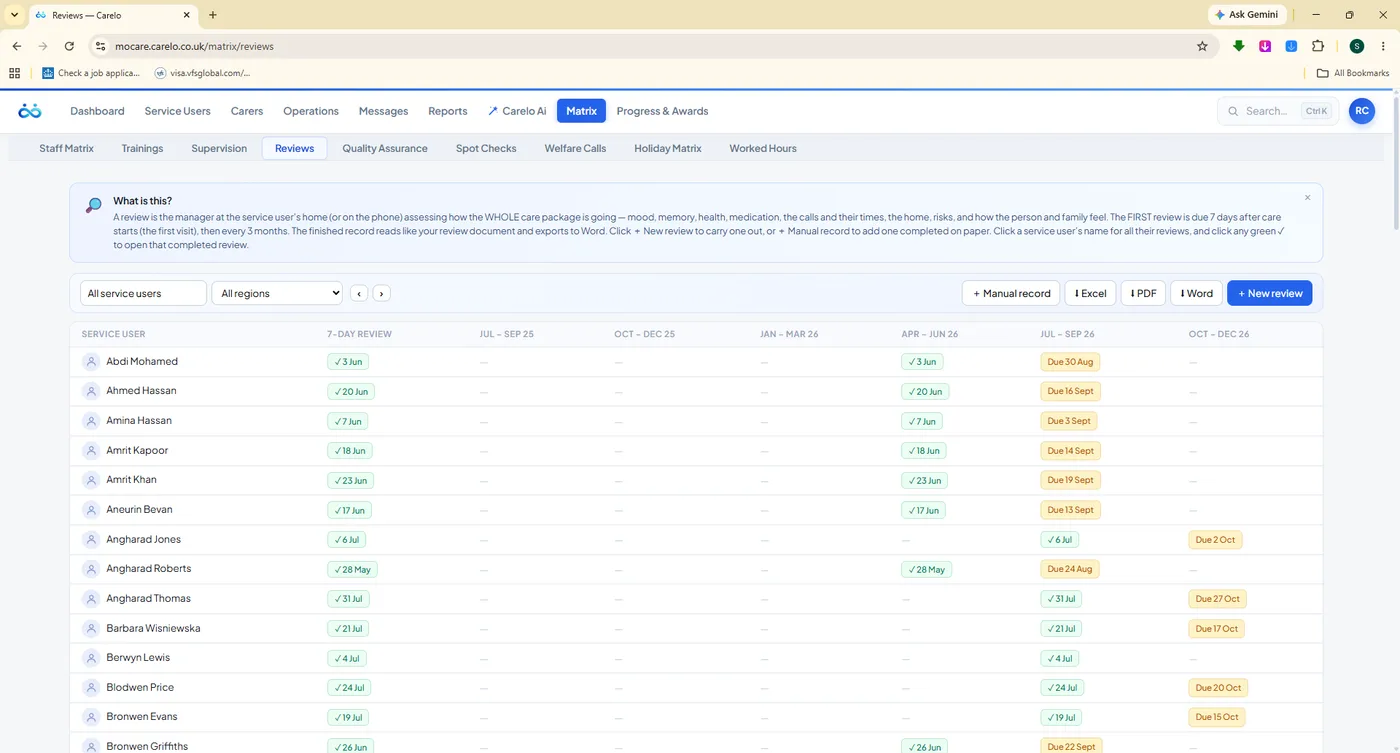Click Aneurin Bevan's person icon
Viewport: 1400px width, 753px height.
coord(91,510)
